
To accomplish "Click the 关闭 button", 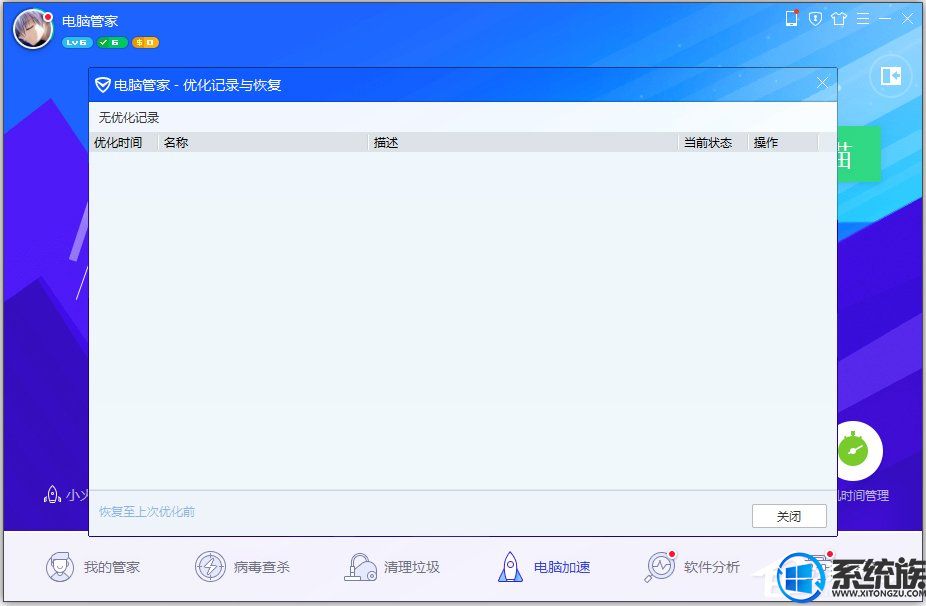I will click(x=789, y=516).
